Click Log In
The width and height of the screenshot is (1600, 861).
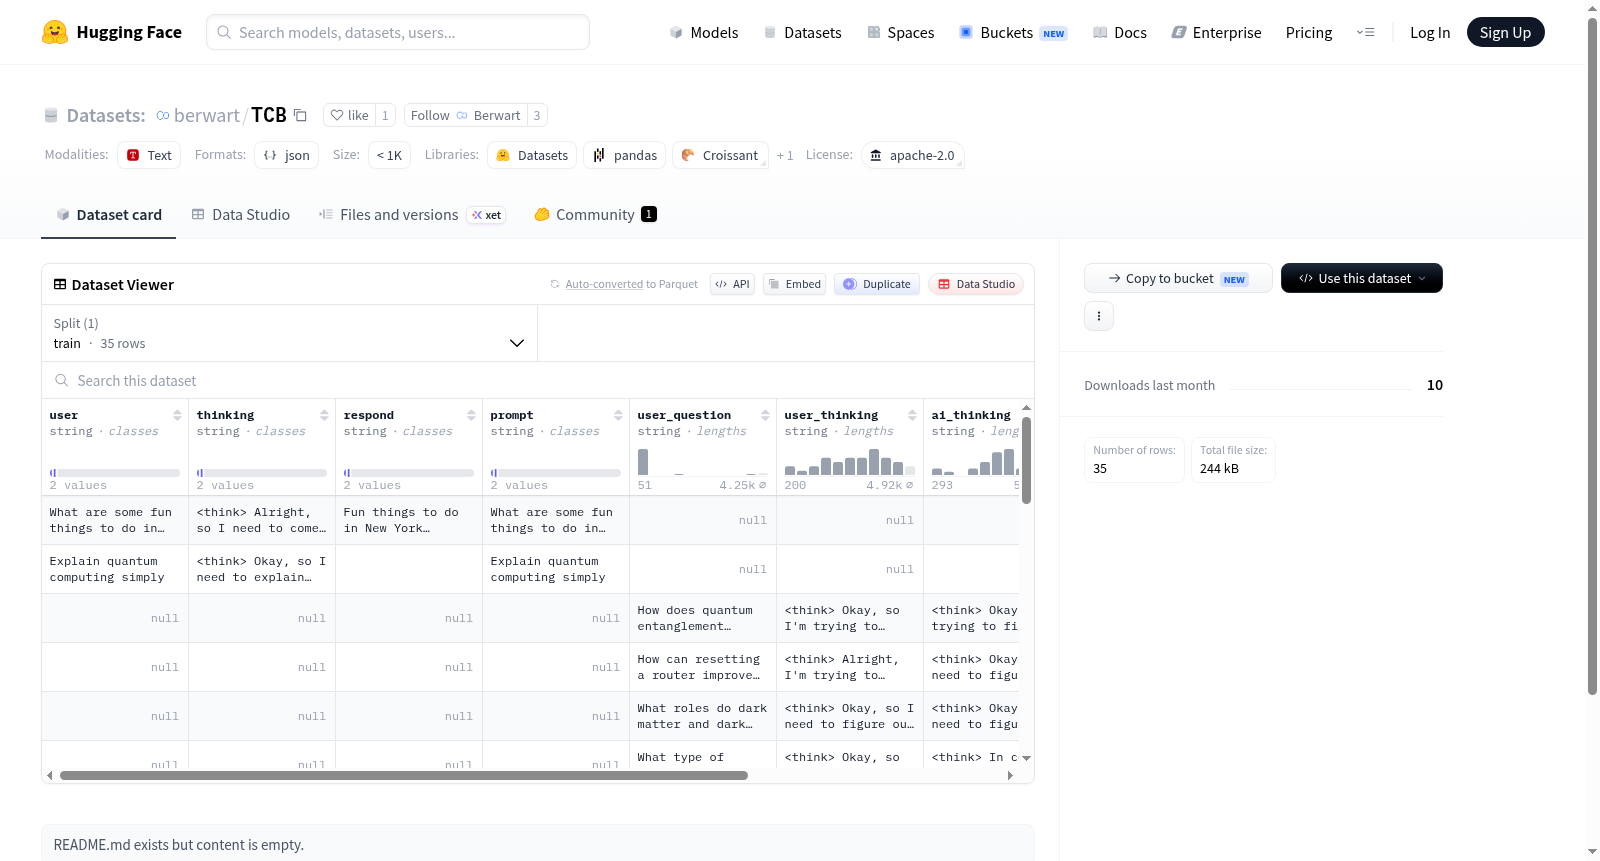pyautogui.click(x=1430, y=32)
